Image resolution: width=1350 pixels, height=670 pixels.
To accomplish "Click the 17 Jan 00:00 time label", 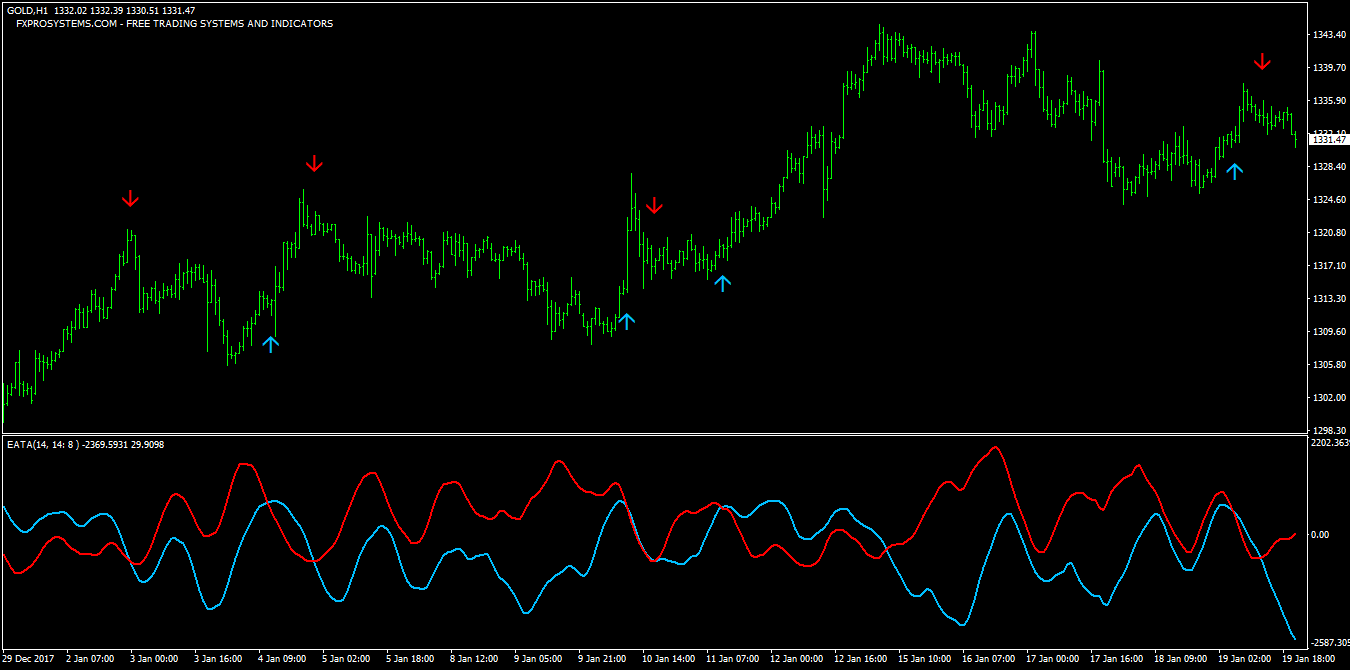I will [x=1052, y=659].
